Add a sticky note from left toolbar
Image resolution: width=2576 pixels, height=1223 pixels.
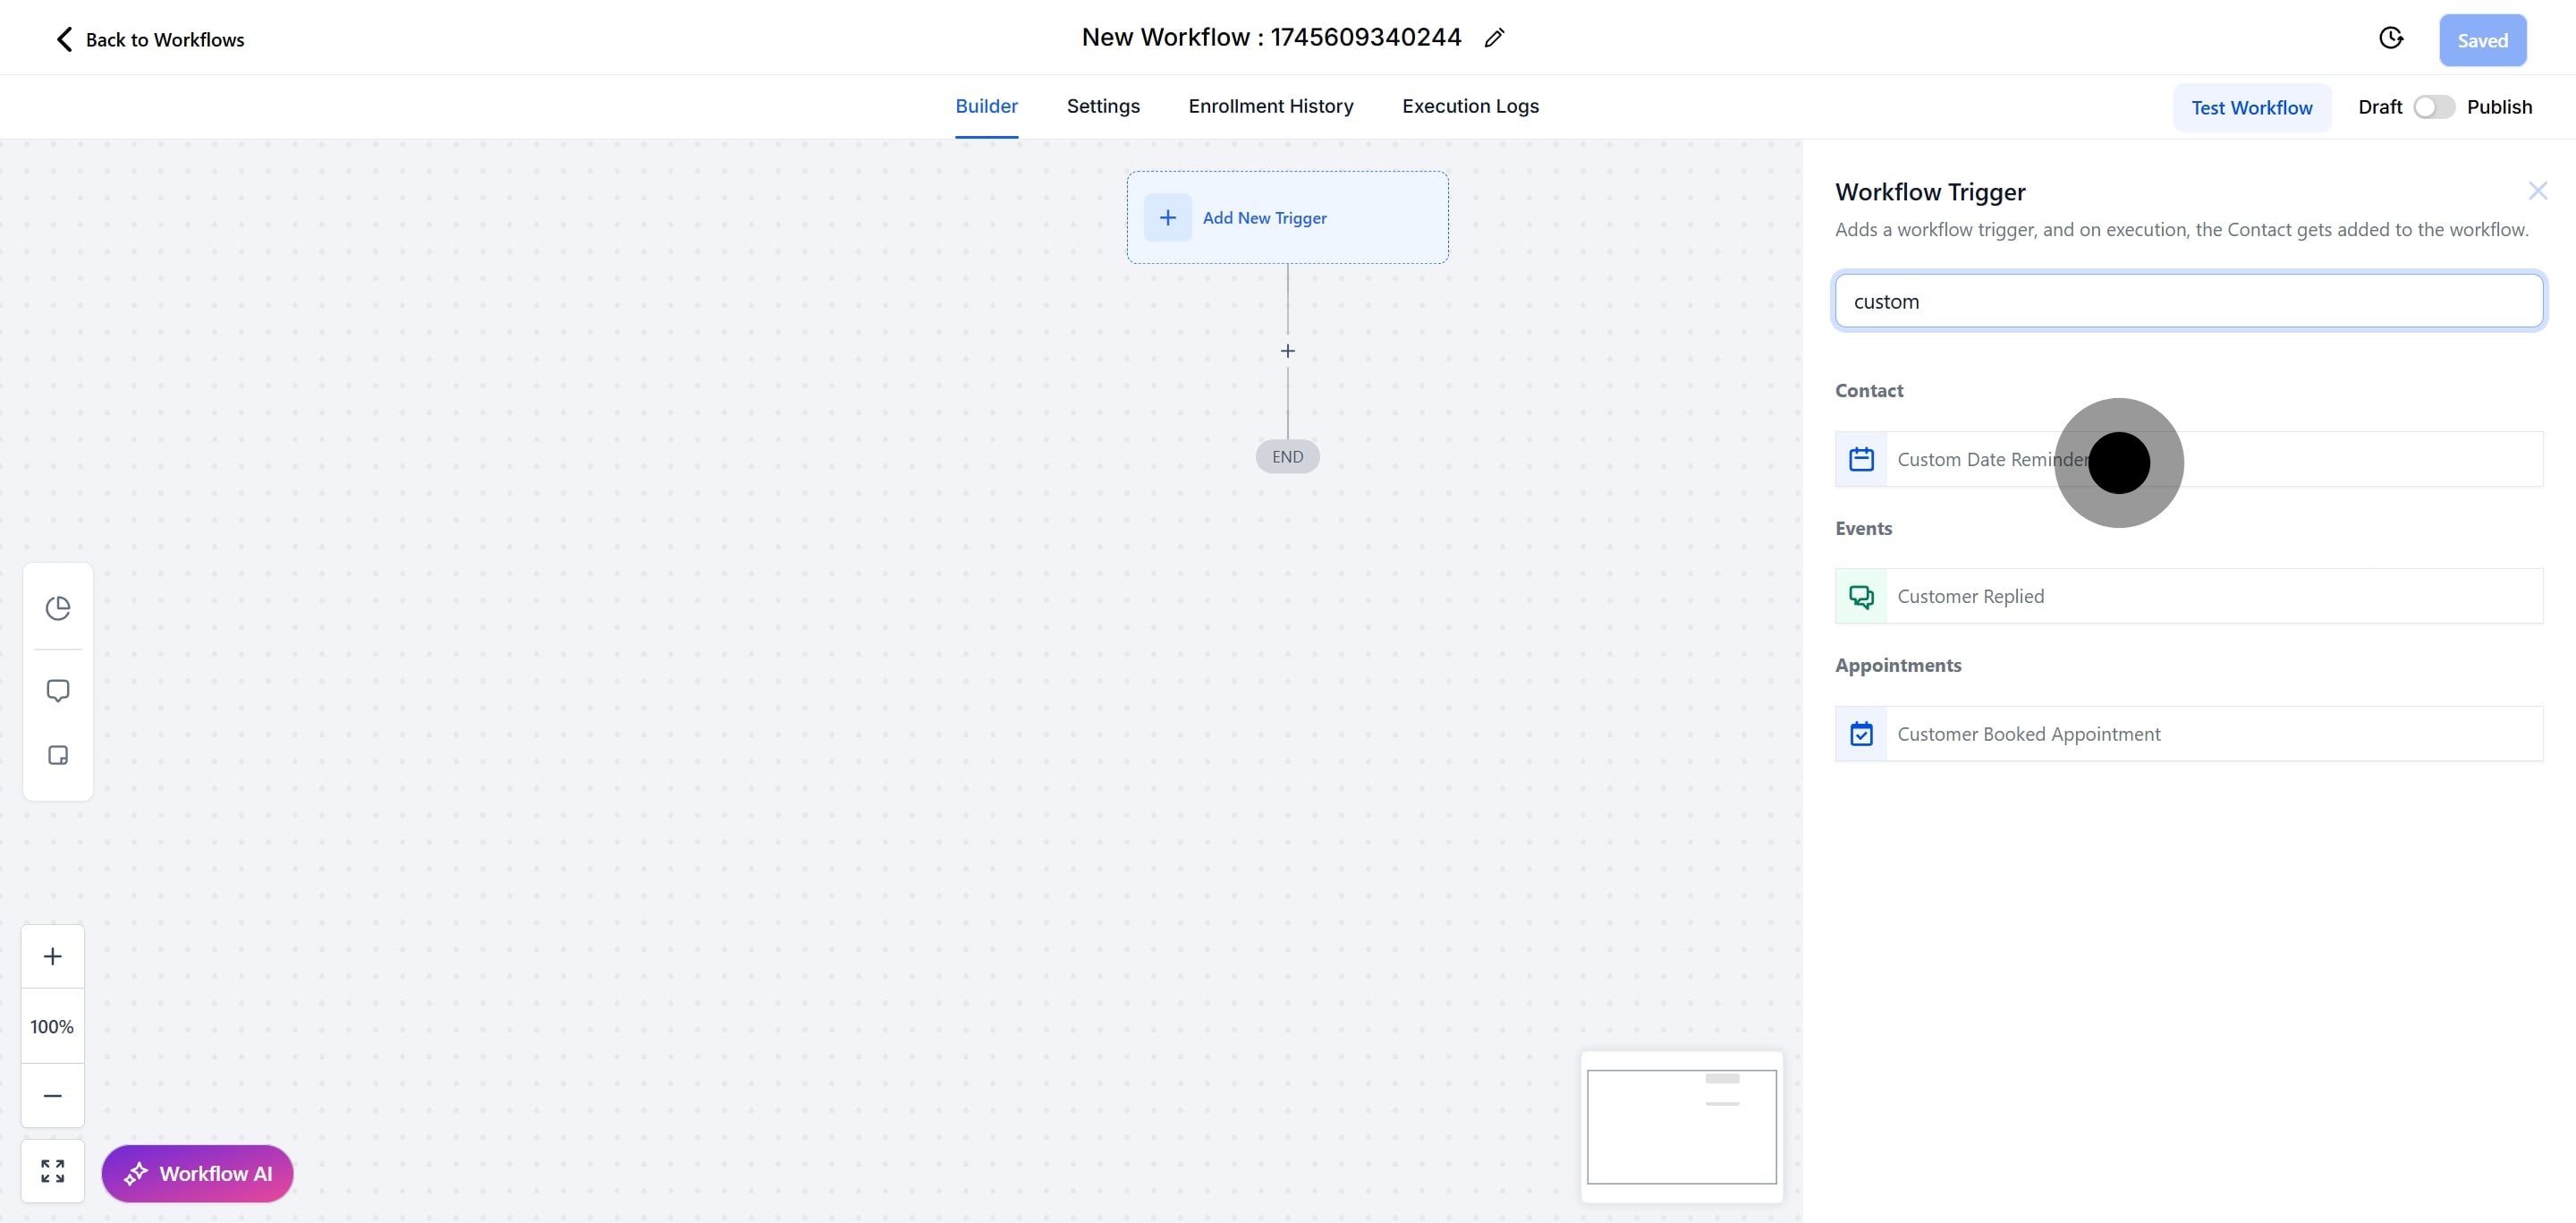click(58, 755)
